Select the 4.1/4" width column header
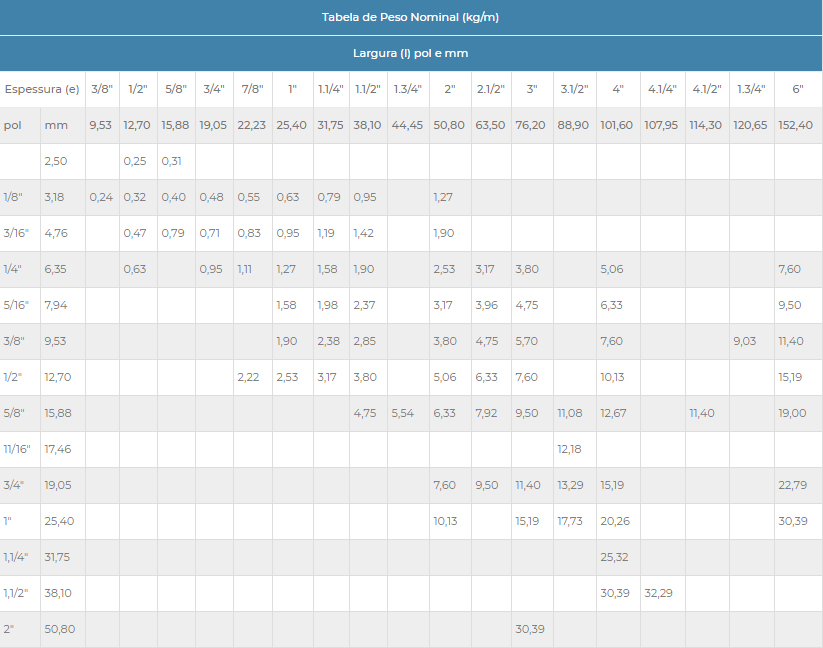 click(x=662, y=89)
